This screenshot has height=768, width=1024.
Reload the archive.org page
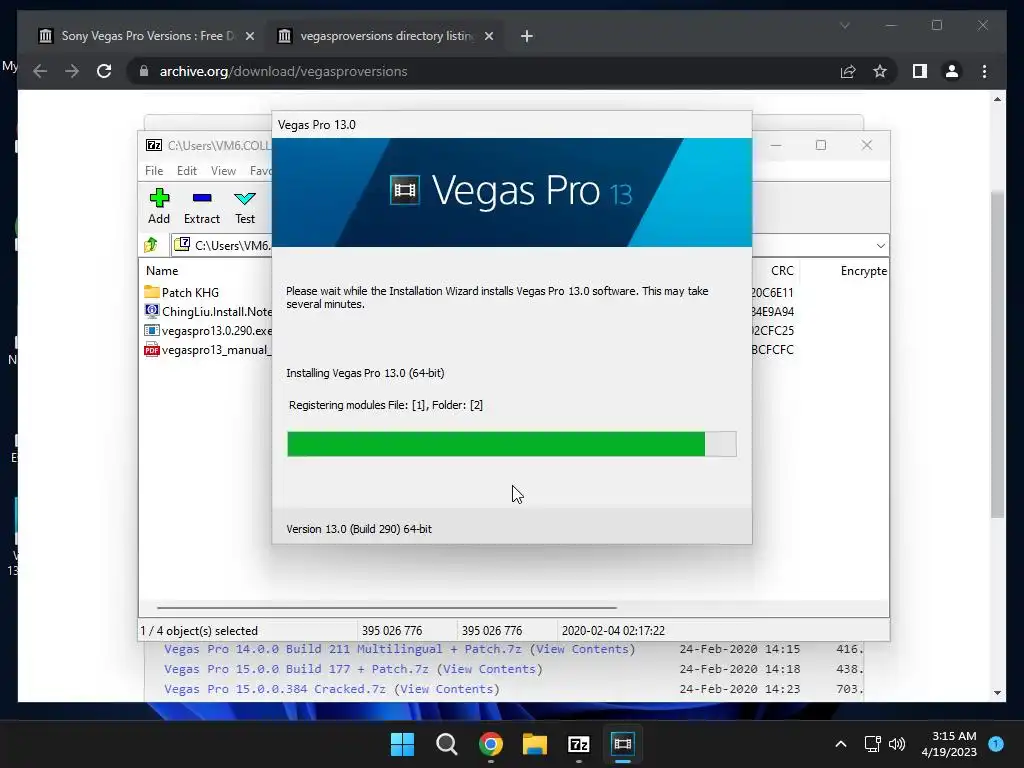[104, 71]
